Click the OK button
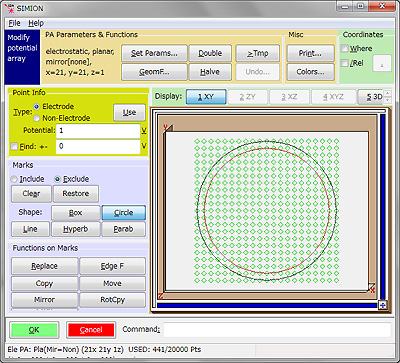The width and height of the screenshot is (400, 363). (34, 330)
